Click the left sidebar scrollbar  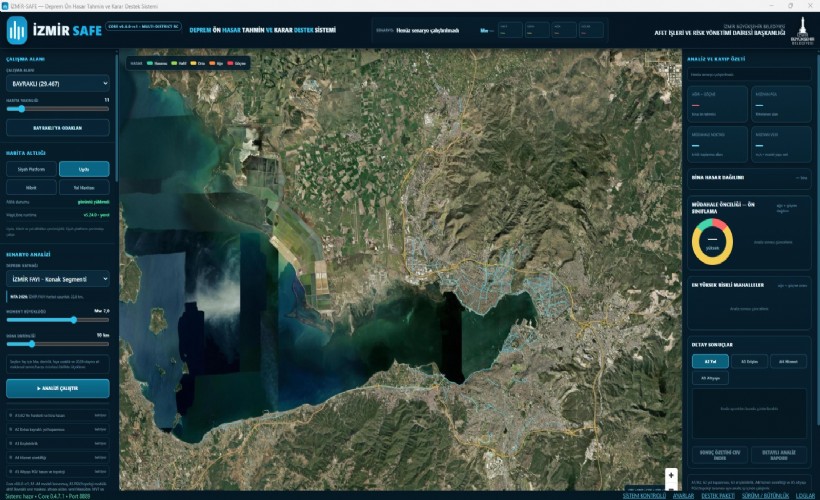(x=116, y=116)
